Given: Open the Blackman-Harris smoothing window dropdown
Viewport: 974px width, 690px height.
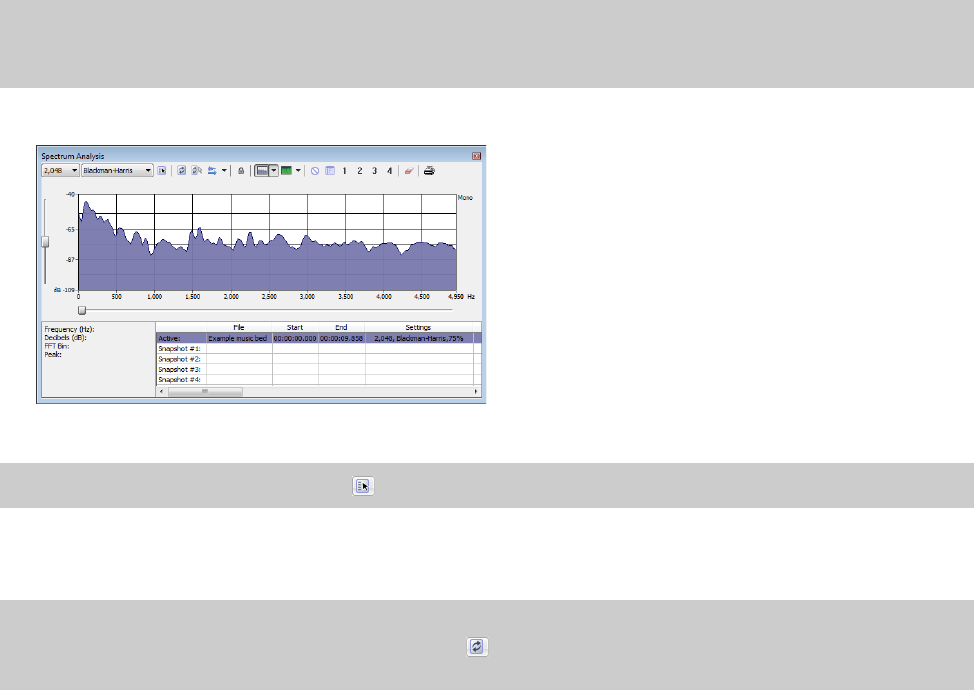Looking at the screenshot, I should point(117,170).
